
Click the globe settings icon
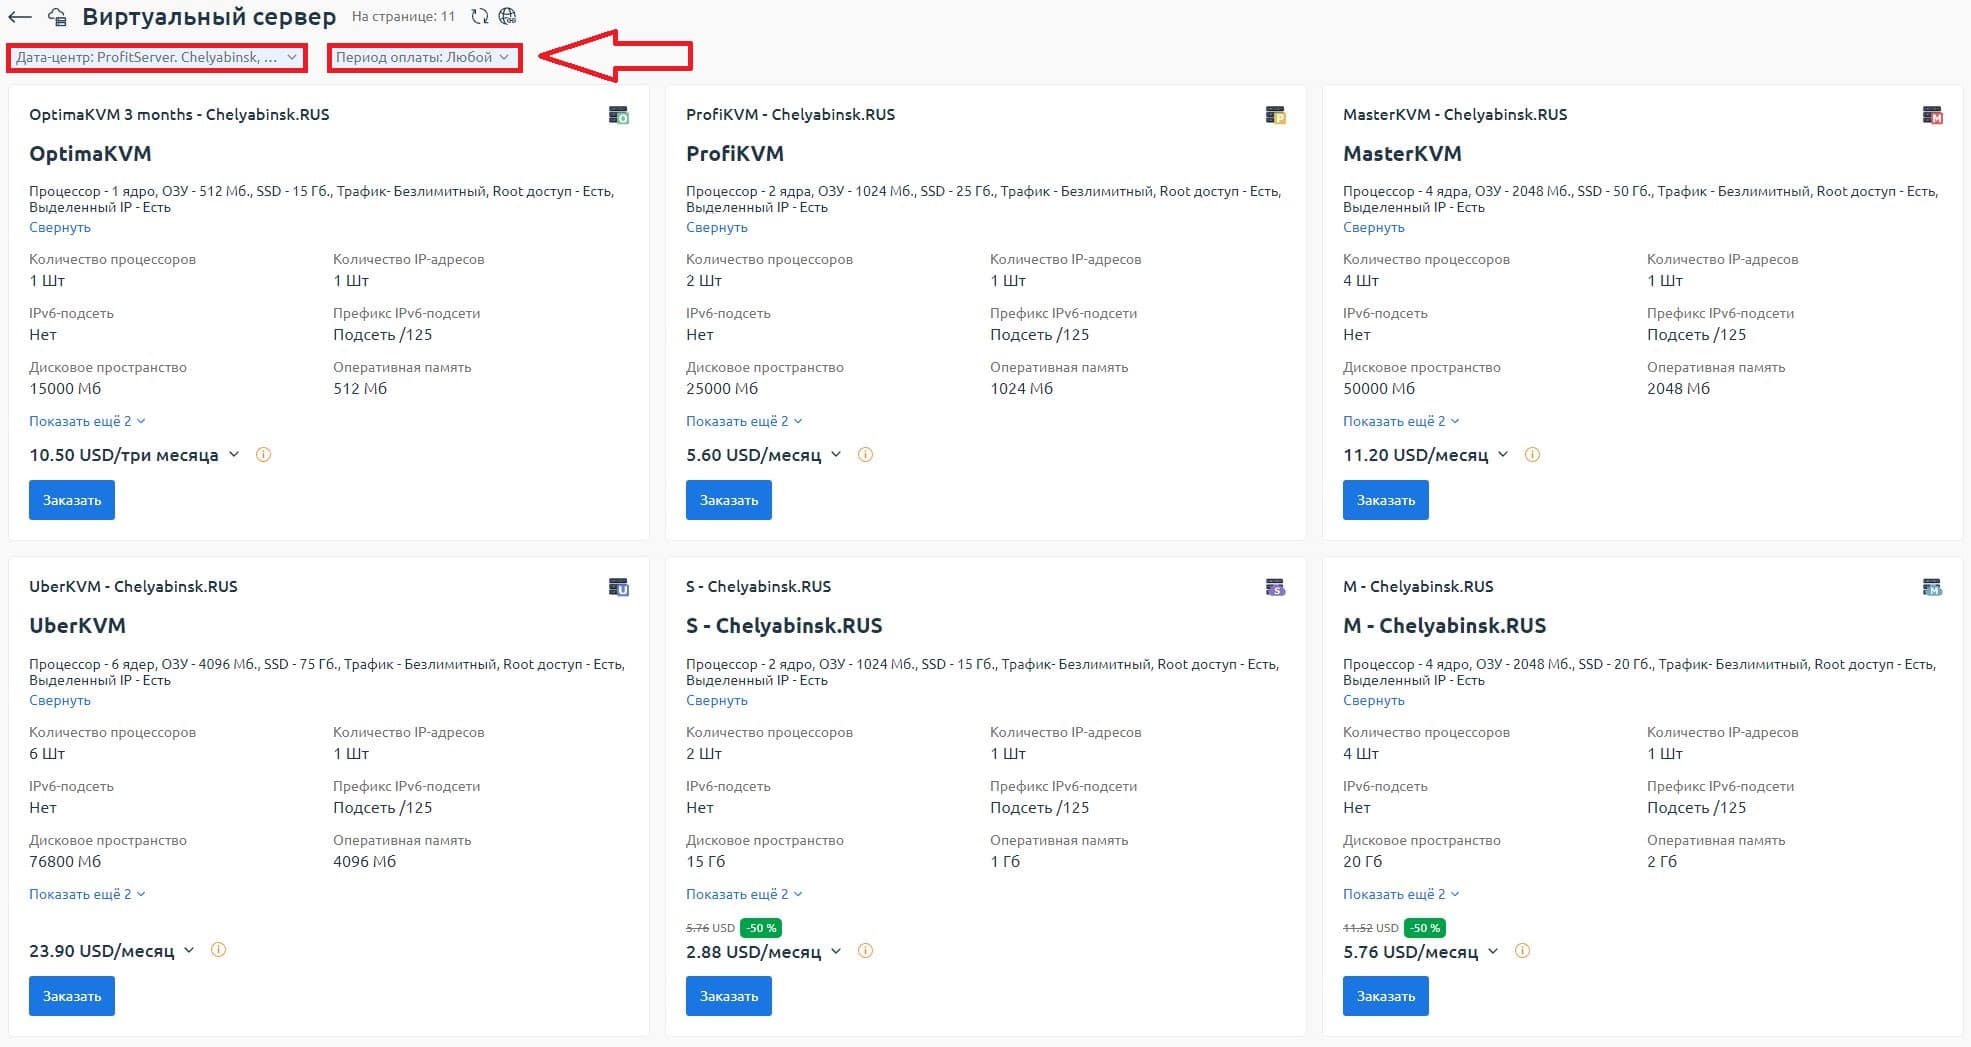point(508,16)
